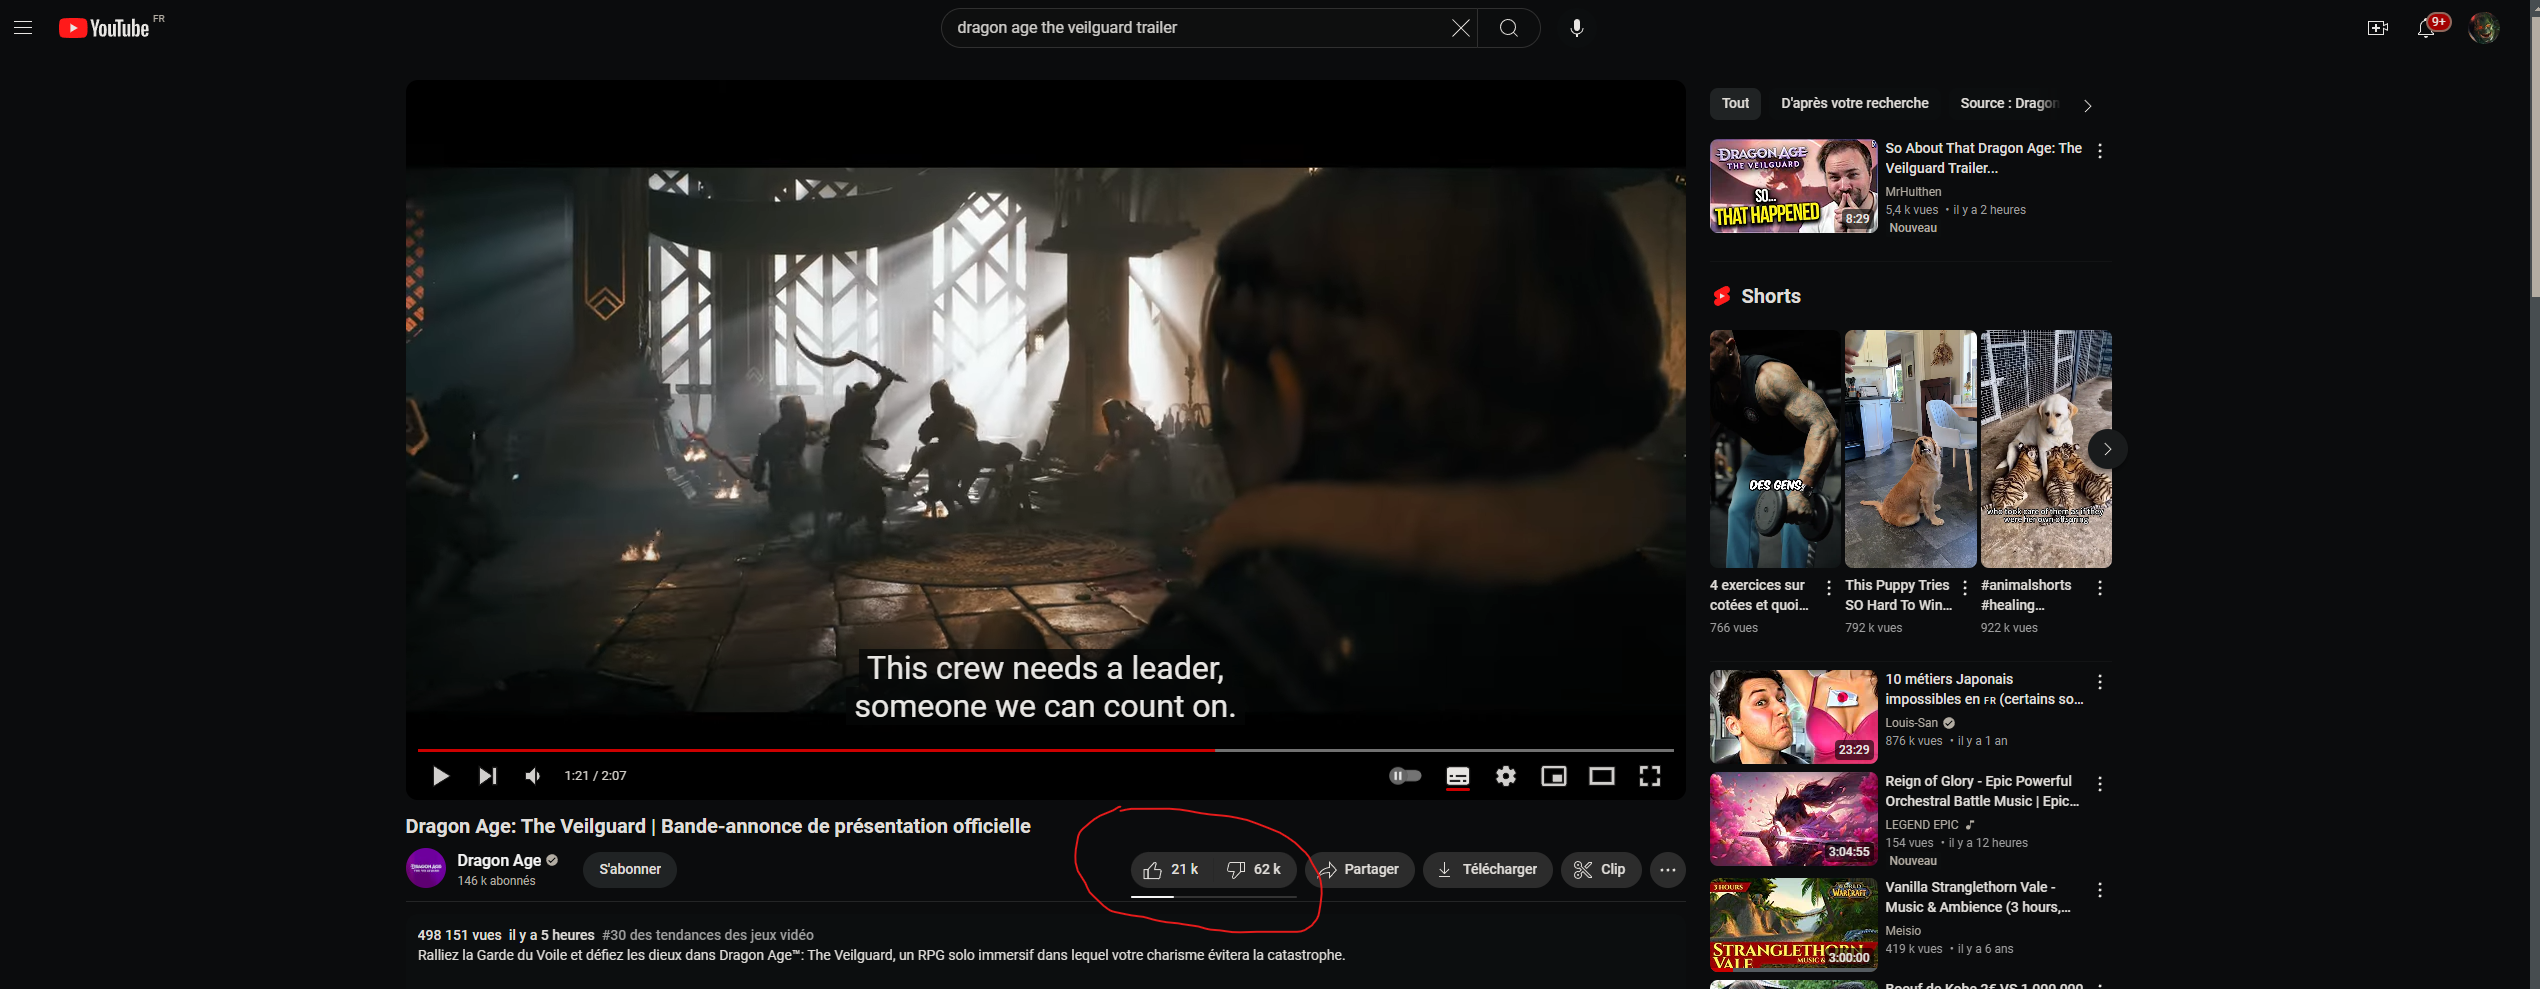This screenshot has height=989, width=2540.
Task: Click the #30 des tendances des jeux vidéo link
Action: tap(707, 935)
